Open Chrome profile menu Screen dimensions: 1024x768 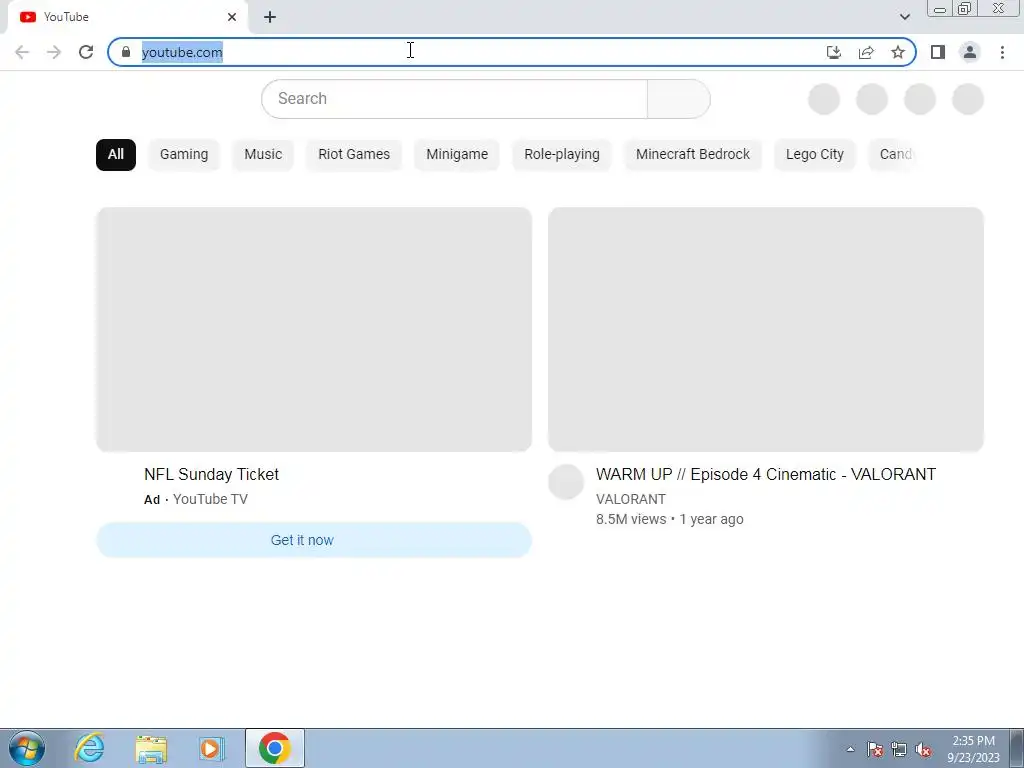[x=970, y=52]
